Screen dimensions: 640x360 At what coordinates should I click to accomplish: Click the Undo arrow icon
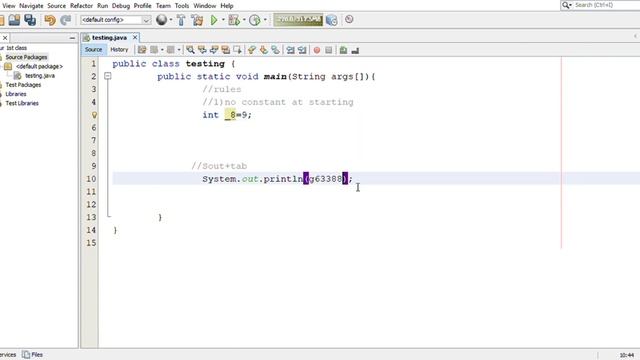pos(50,20)
